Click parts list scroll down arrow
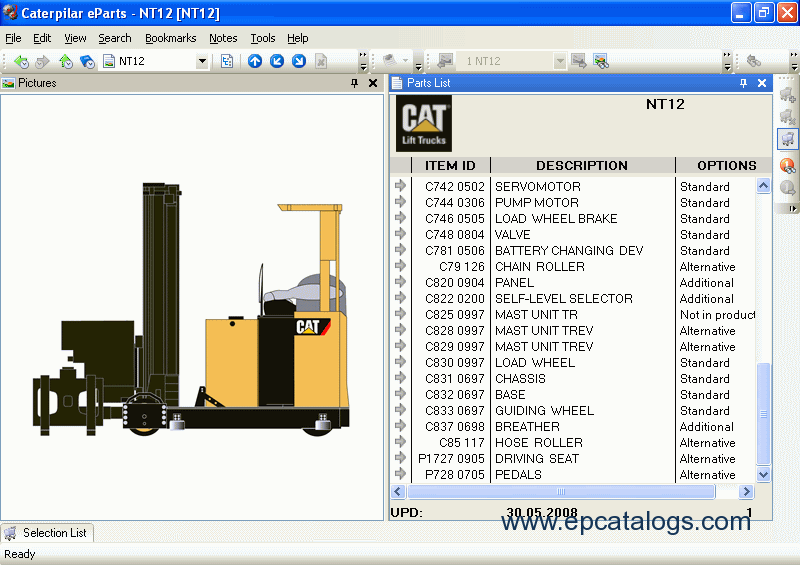Screen dimensions: 800x565 (x=763, y=475)
